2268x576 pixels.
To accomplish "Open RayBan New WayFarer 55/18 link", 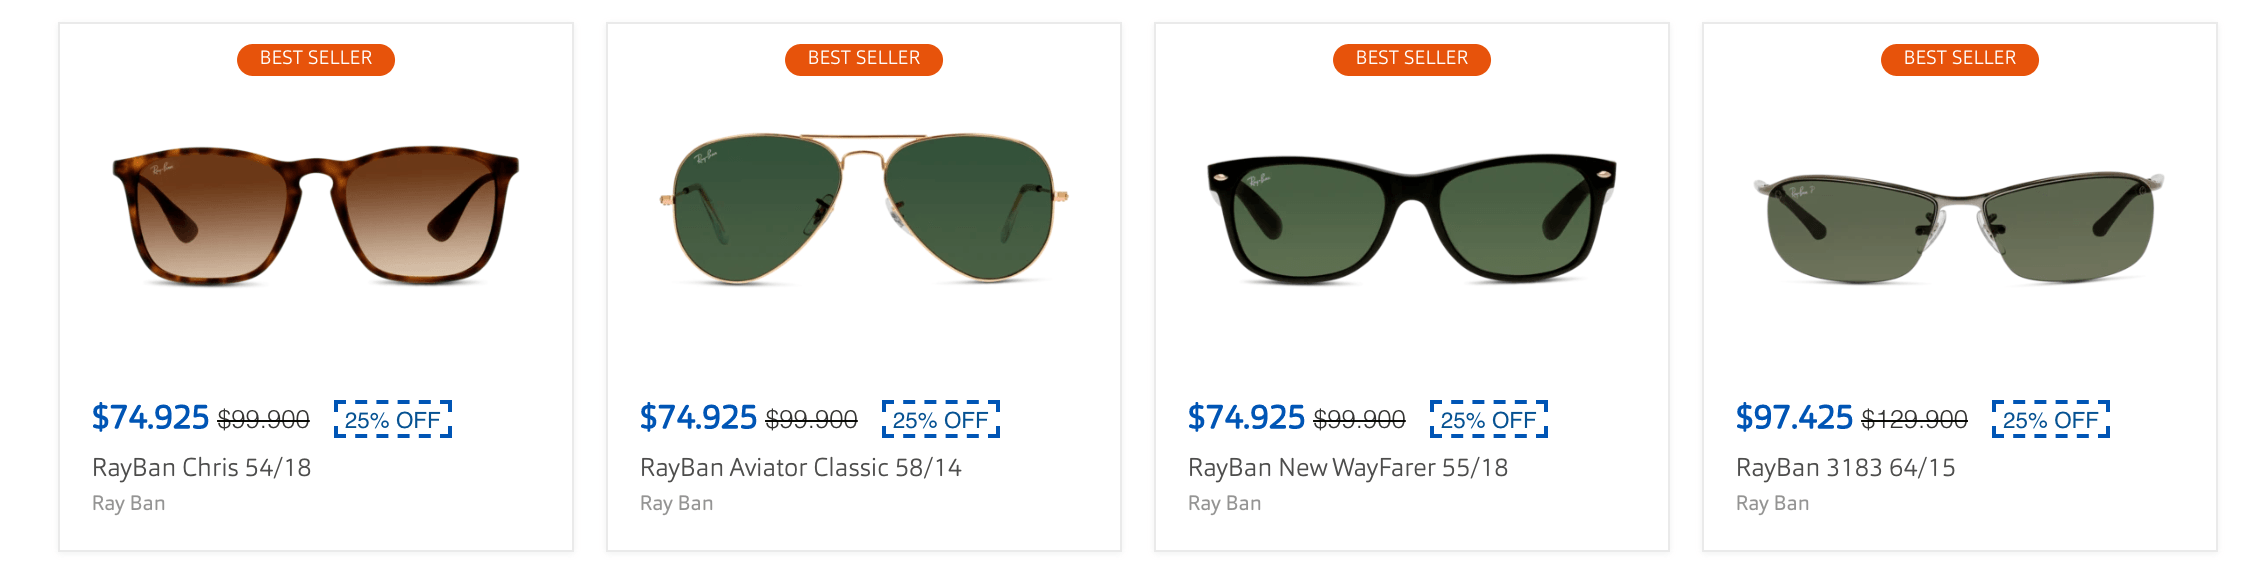I will [1347, 468].
